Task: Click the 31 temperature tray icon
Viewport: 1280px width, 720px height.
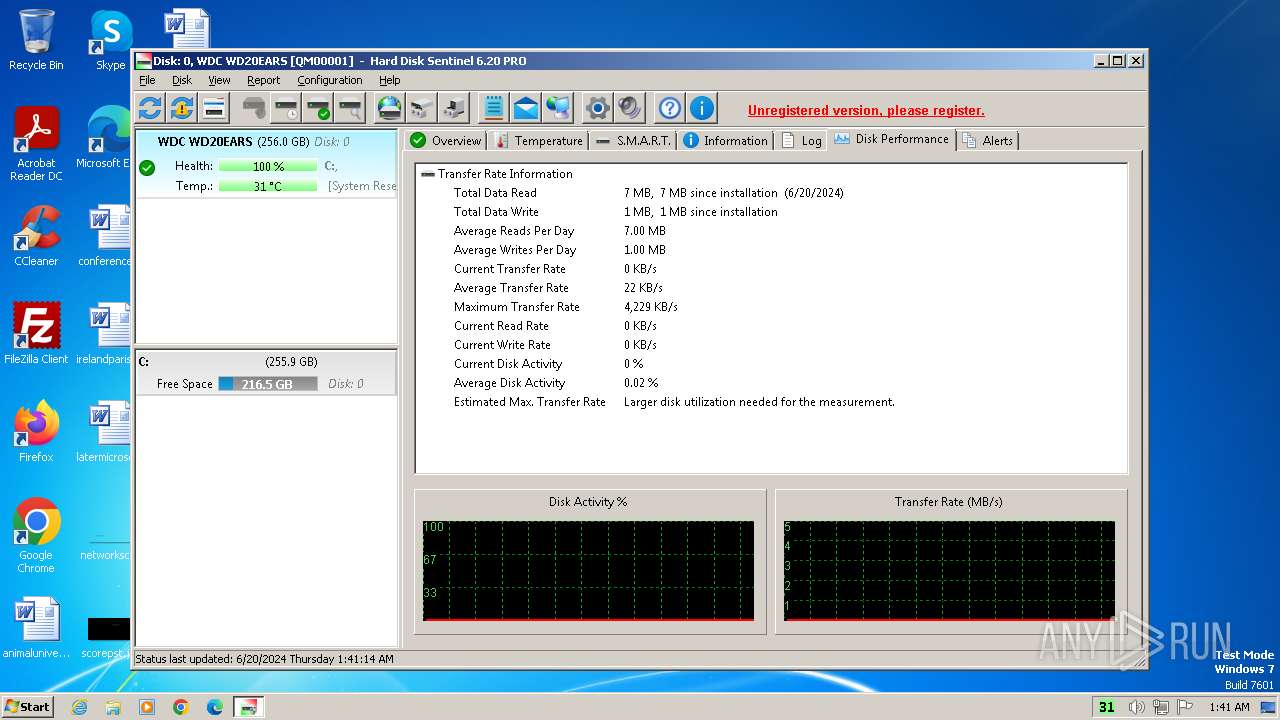Action: click(1106, 707)
